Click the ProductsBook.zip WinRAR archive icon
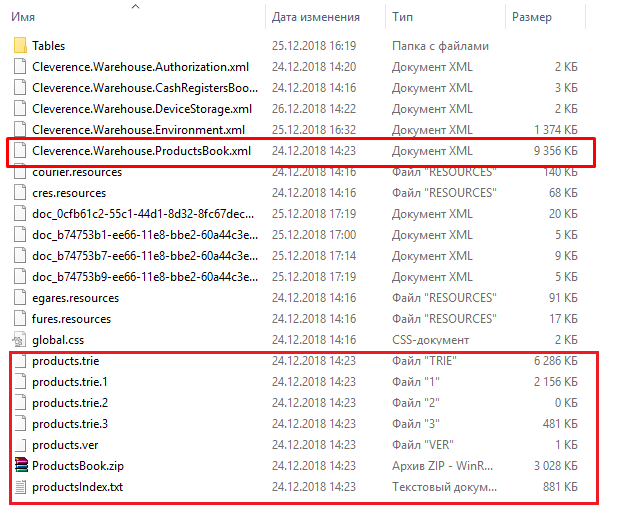This screenshot has height=515, width=628. [x=21, y=465]
